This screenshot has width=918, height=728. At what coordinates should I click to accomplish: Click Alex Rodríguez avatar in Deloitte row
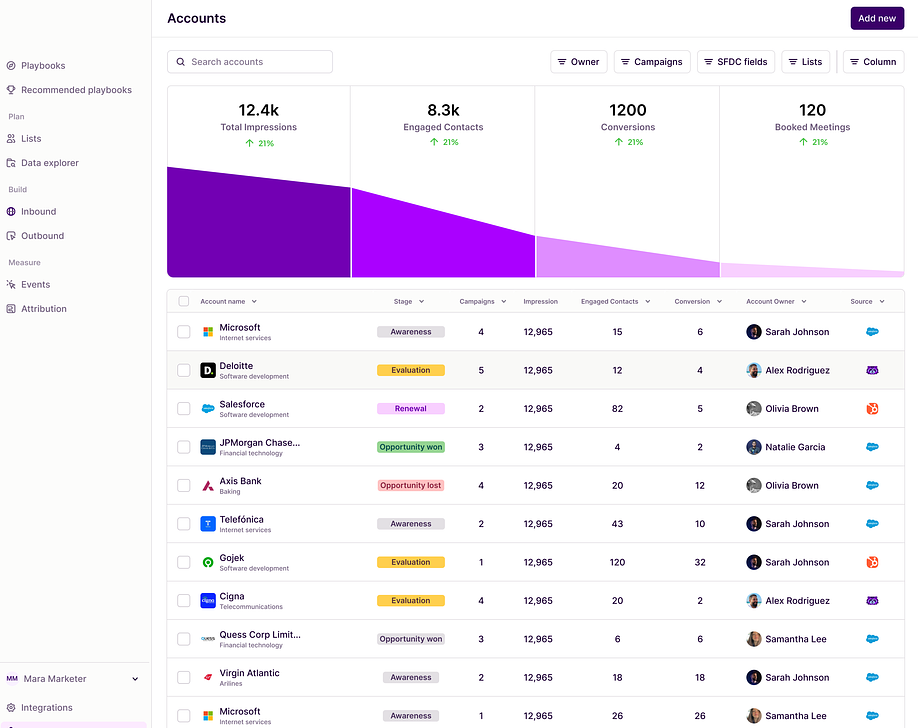[x=754, y=370]
